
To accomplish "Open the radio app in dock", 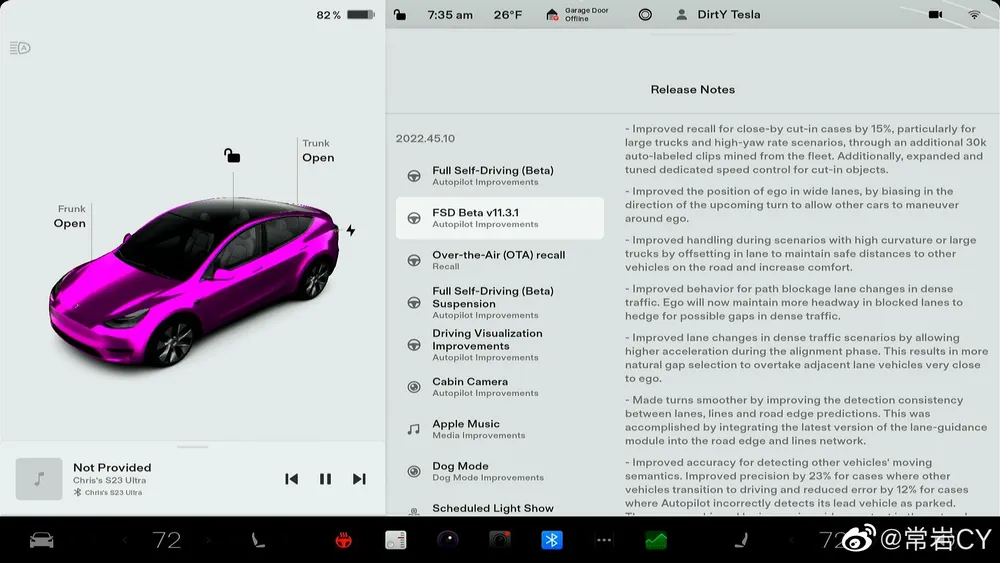I will 395,541.
